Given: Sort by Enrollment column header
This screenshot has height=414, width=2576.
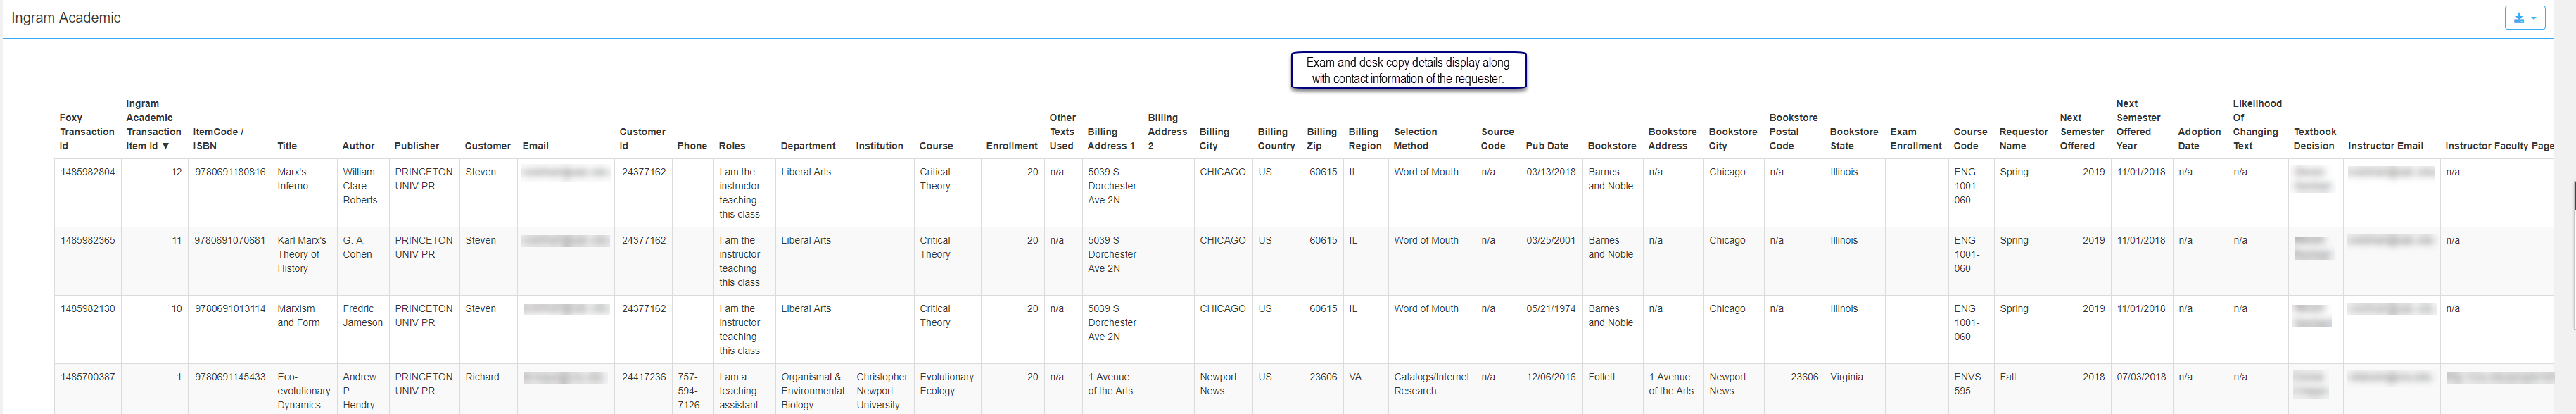Looking at the screenshot, I should point(1012,146).
